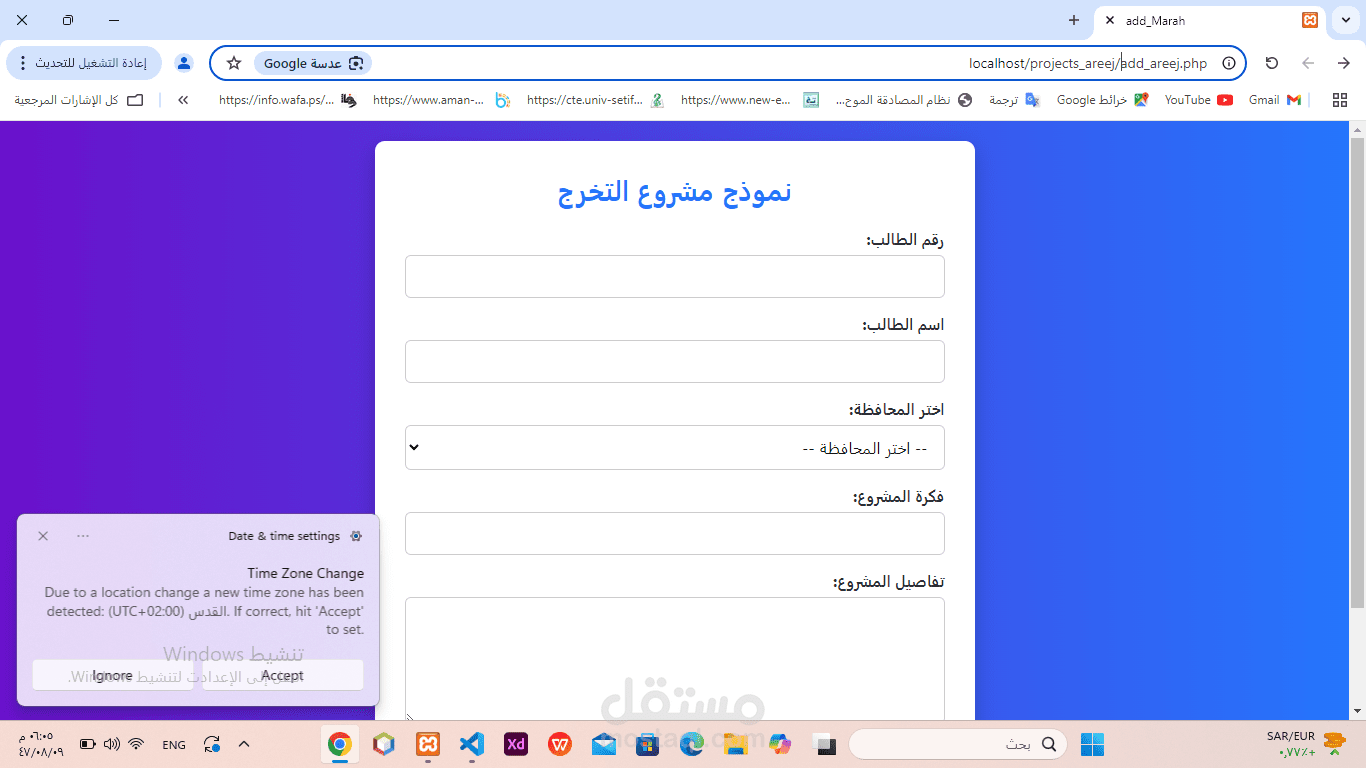Close the Date & time notification
Image resolution: width=1366 pixels, height=768 pixels.
tap(43, 536)
